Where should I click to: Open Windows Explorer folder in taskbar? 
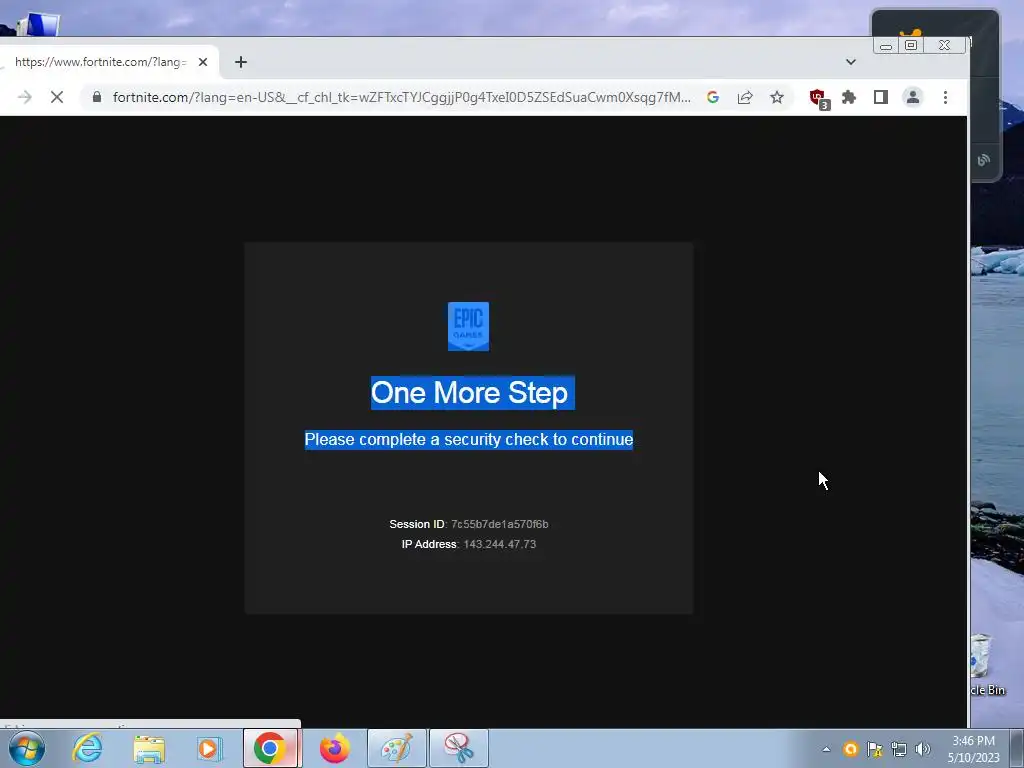[x=149, y=748]
